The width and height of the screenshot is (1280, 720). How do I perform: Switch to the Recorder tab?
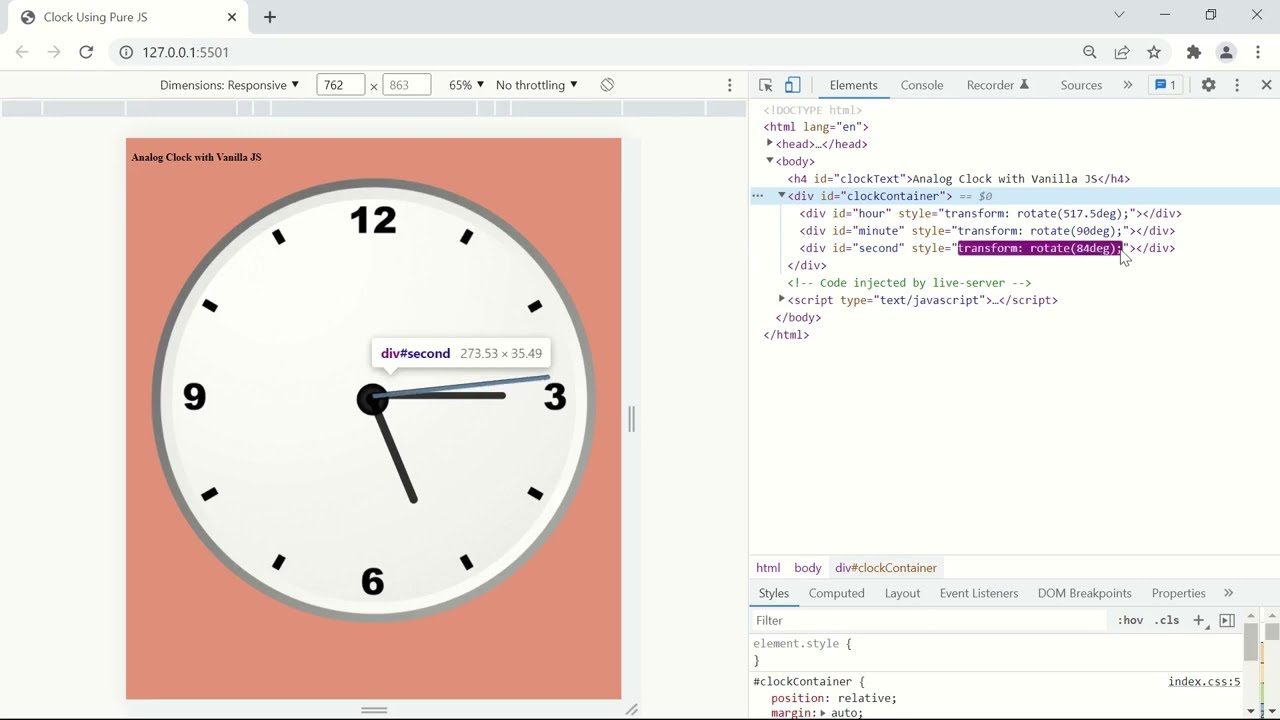(998, 85)
